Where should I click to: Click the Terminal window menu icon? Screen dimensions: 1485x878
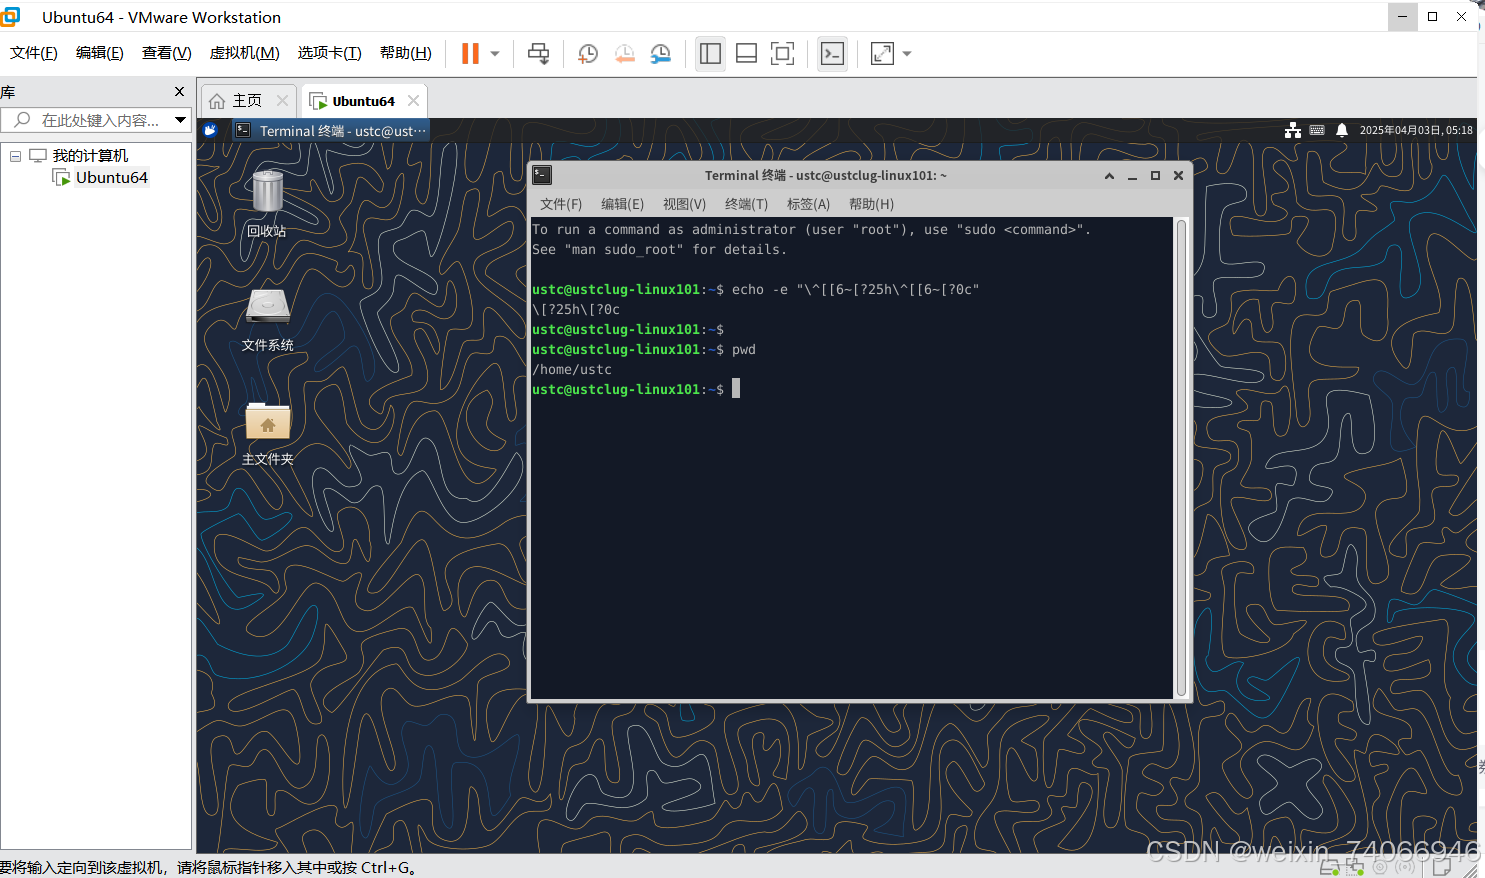(x=542, y=175)
